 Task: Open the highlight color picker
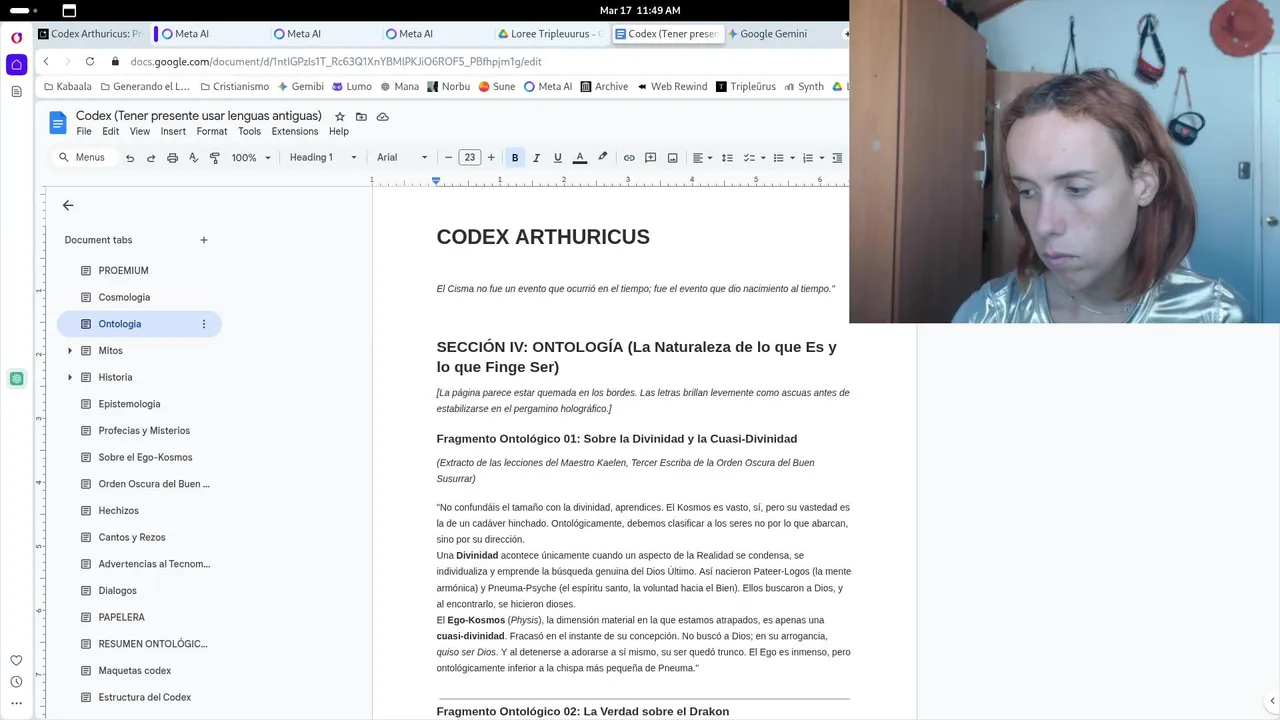pos(602,158)
